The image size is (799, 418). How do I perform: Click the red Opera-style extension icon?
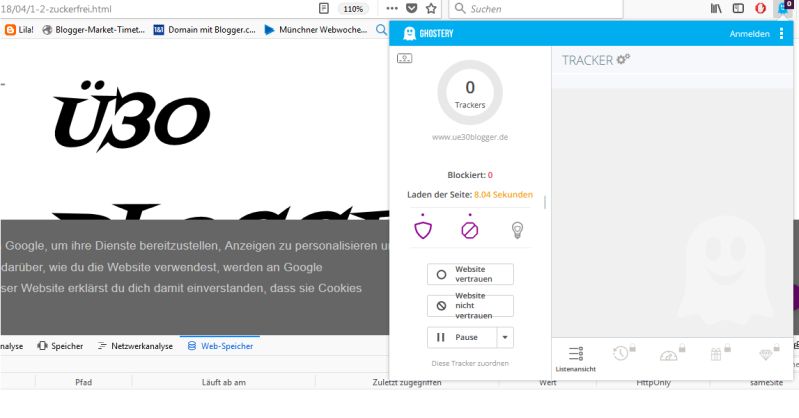click(760, 8)
